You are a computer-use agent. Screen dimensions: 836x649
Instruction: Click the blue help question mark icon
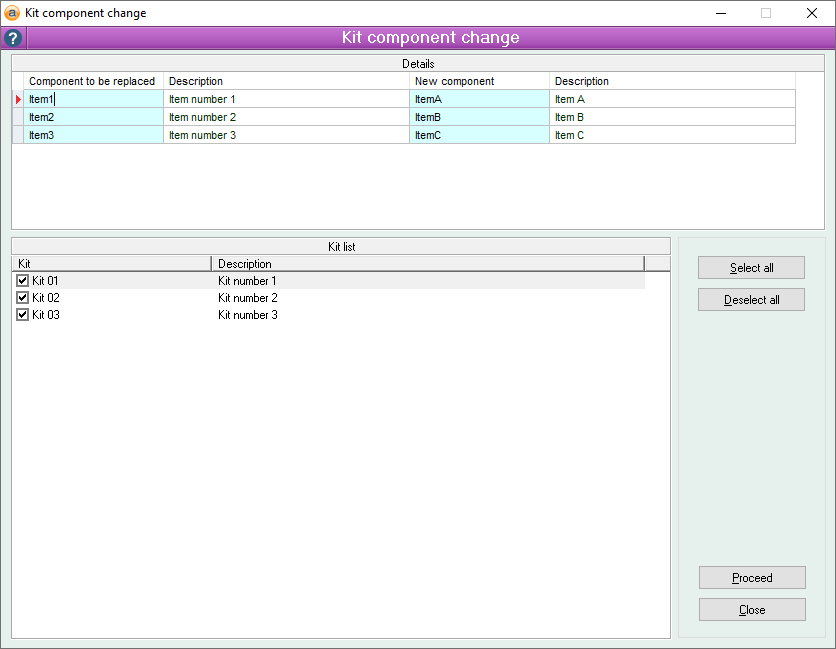coord(12,38)
